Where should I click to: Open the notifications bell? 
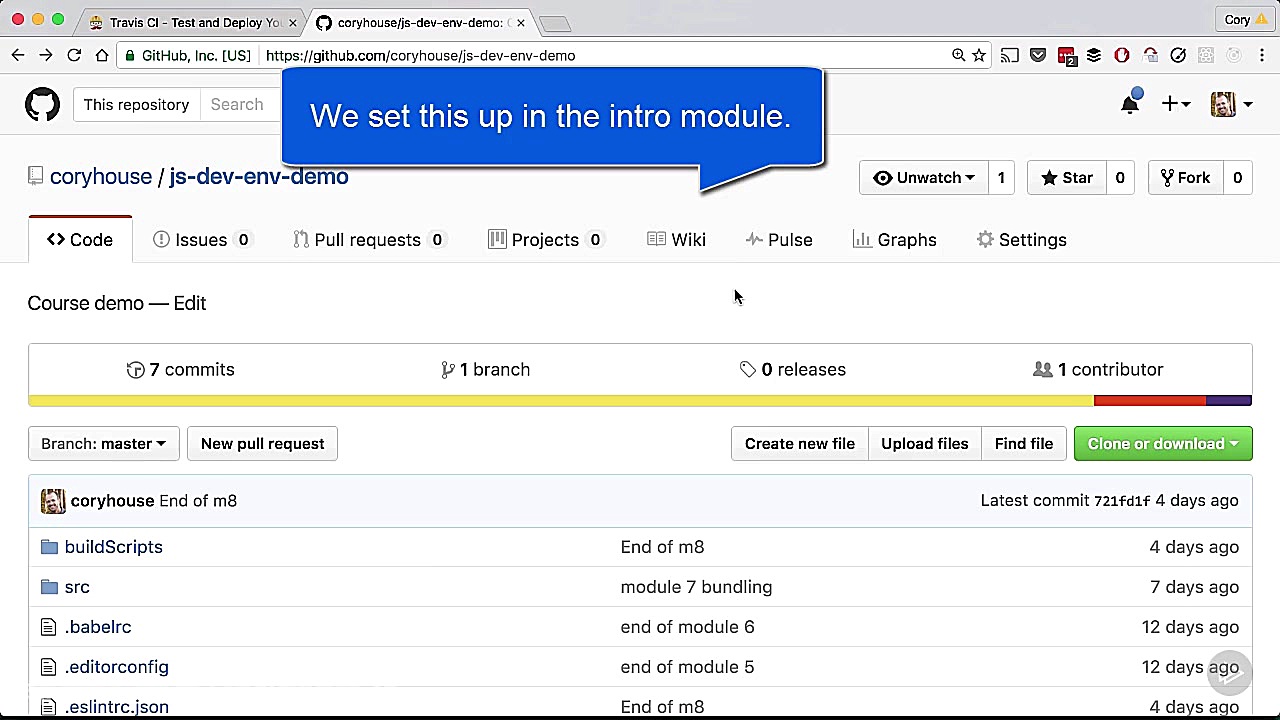coord(1130,104)
